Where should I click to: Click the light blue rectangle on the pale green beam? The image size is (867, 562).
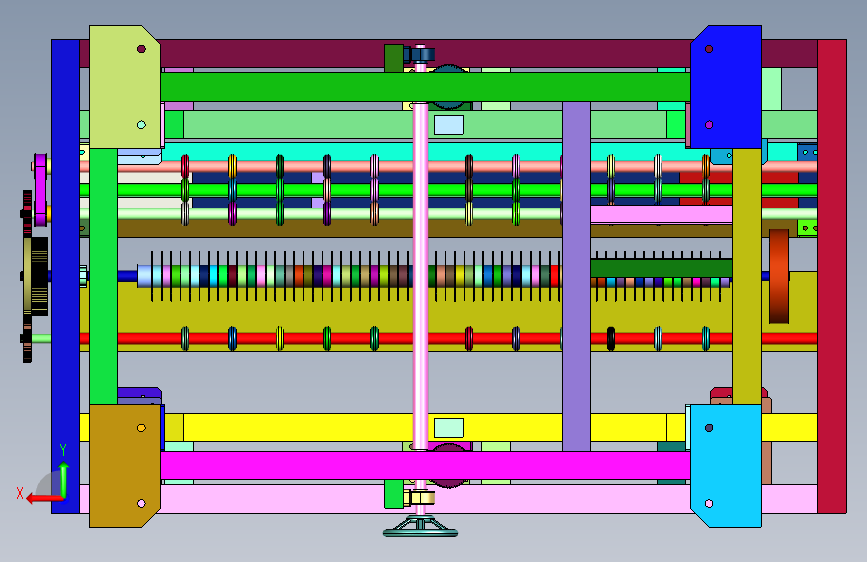448,125
